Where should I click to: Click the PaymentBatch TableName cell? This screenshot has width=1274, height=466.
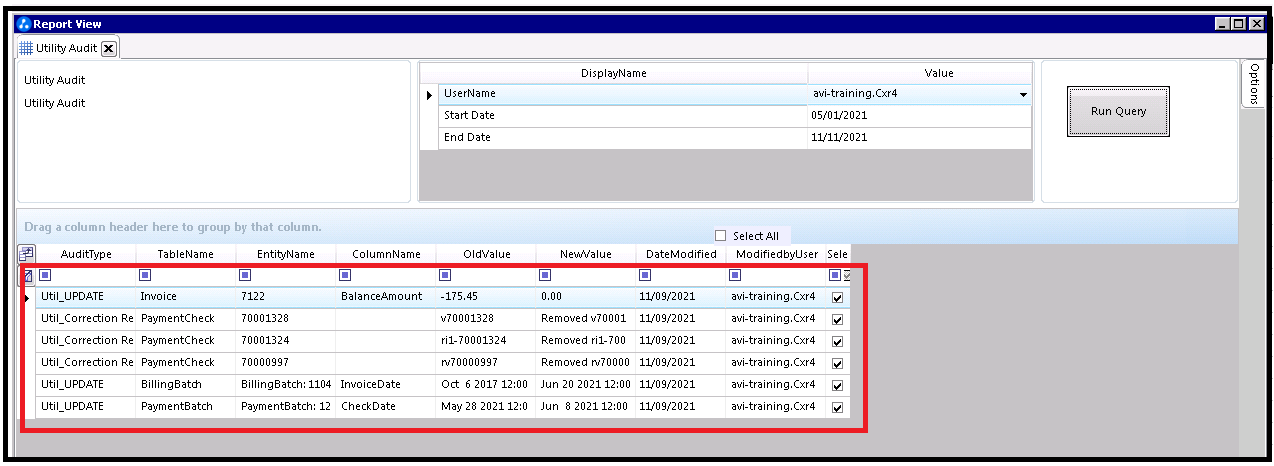pos(186,407)
